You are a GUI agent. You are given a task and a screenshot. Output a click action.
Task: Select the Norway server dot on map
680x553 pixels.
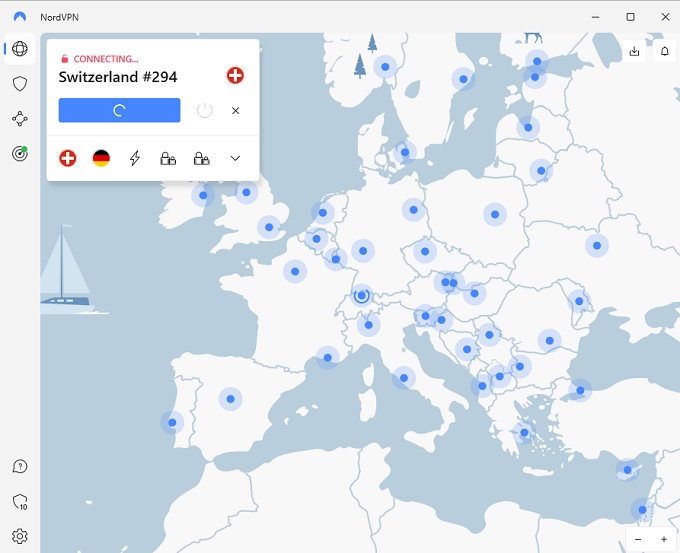385,67
